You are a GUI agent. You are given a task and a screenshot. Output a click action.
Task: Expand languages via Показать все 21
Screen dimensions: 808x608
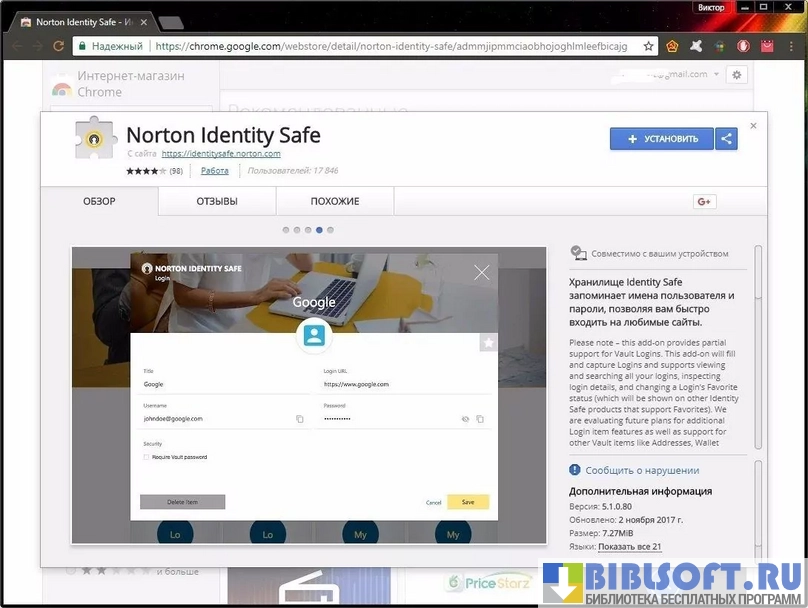629,547
